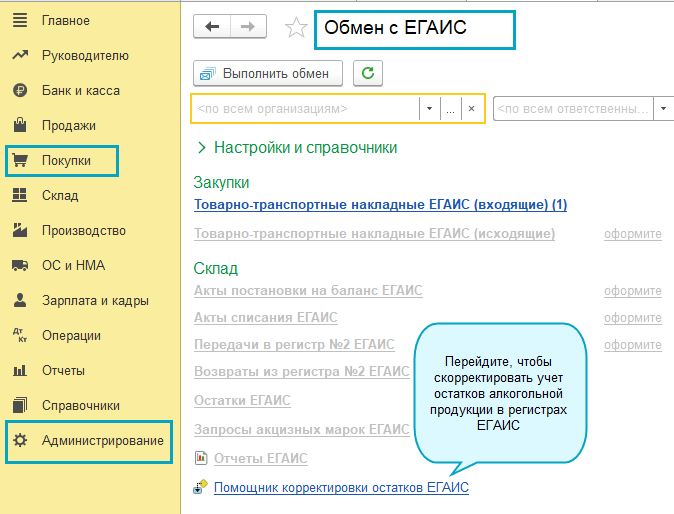Viewport: 674px width, 514px height.
Task: Click the Справочники stacked books icon
Action: click(20, 405)
